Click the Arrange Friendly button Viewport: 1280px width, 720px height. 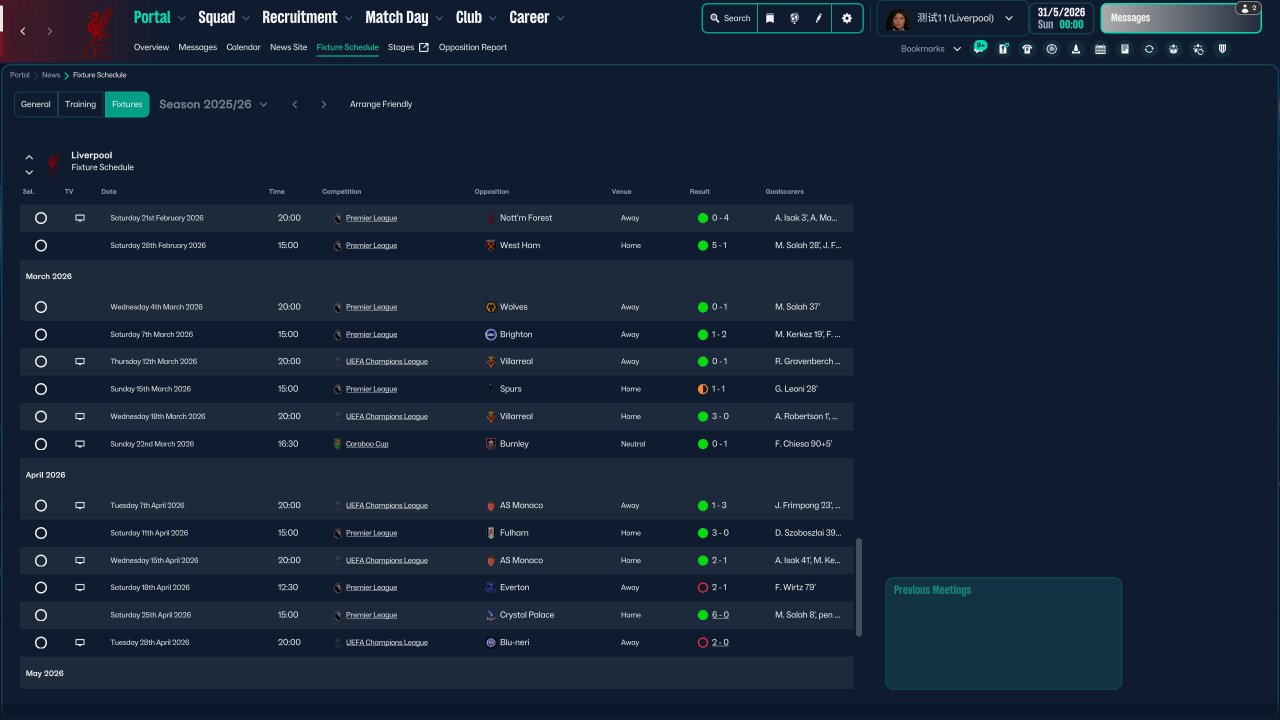[381, 104]
